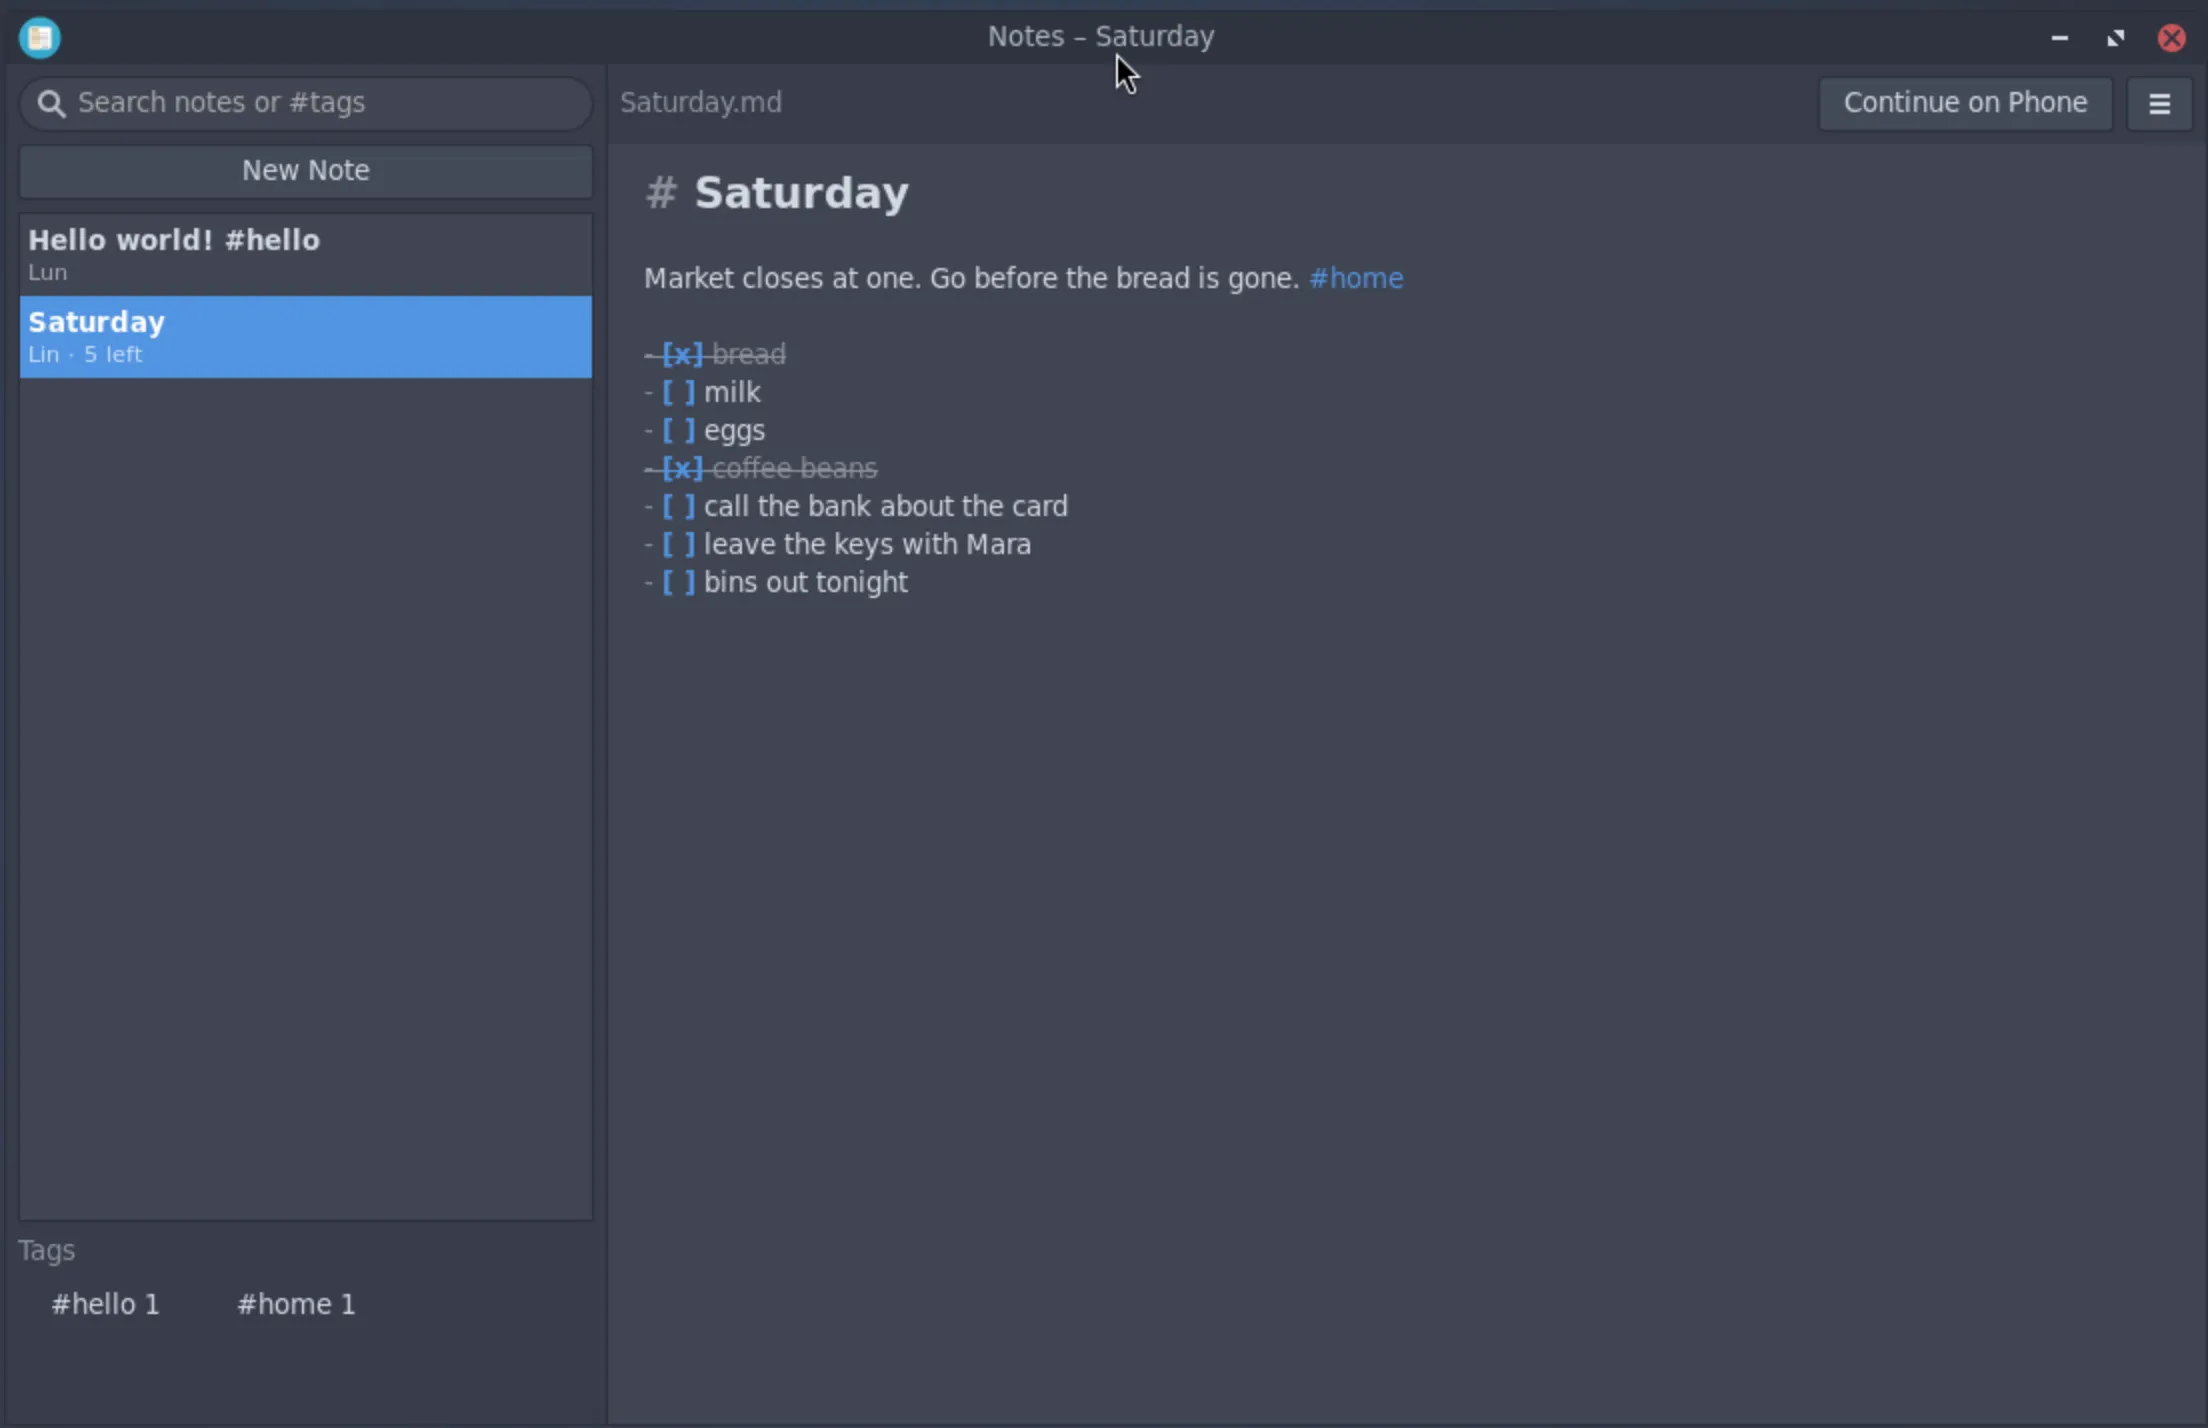The height and width of the screenshot is (1428, 2208).
Task: Click the 'call the bank about the card' text
Action: pos(886,506)
